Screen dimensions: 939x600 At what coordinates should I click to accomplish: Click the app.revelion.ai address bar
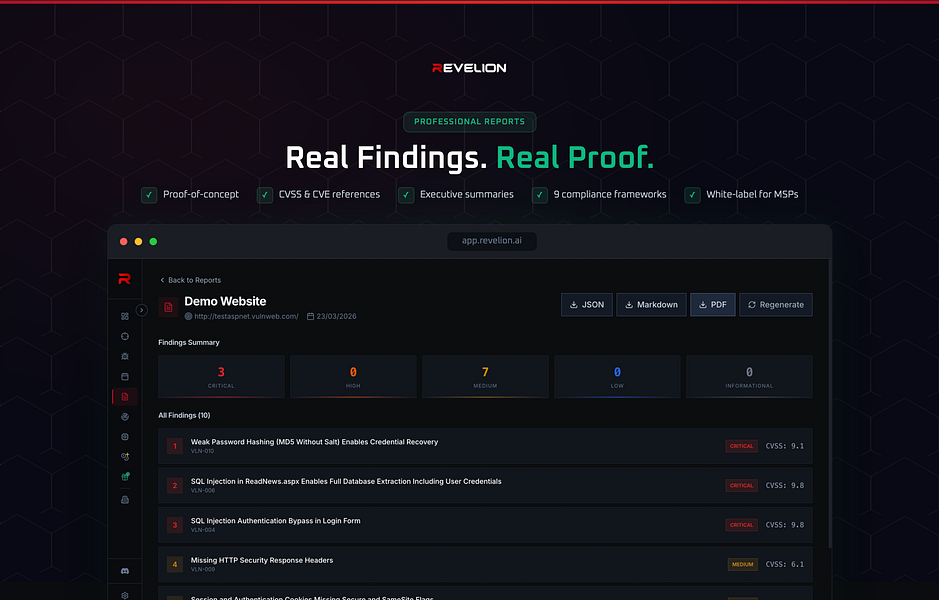click(x=492, y=241)
